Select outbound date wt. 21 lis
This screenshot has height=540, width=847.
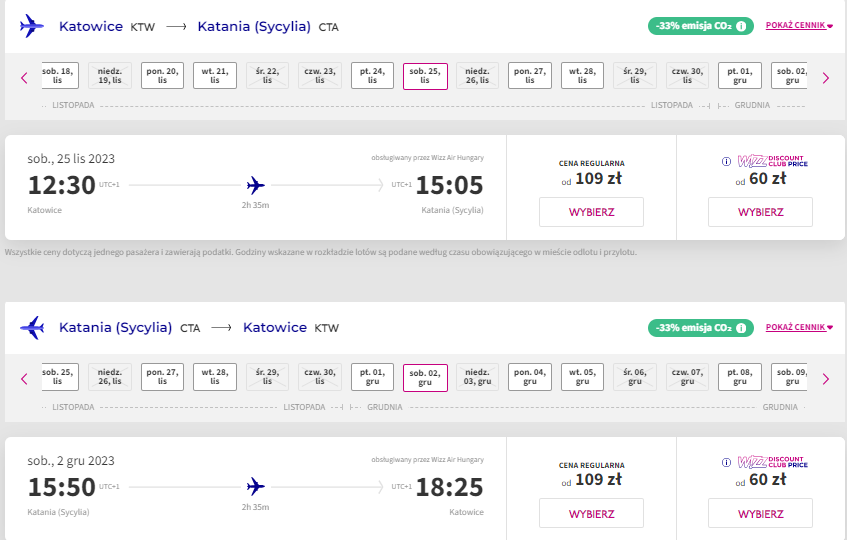215,76
